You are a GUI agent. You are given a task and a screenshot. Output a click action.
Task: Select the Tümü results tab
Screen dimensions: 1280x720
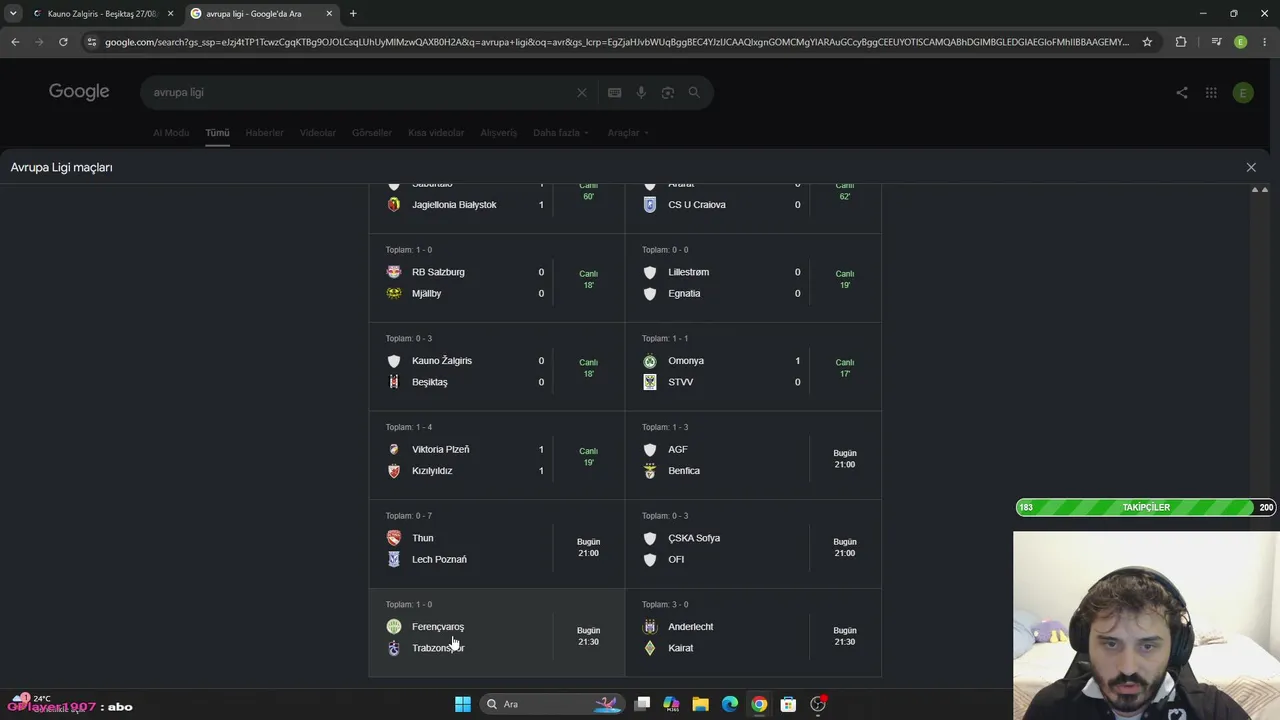pos(217,133)
